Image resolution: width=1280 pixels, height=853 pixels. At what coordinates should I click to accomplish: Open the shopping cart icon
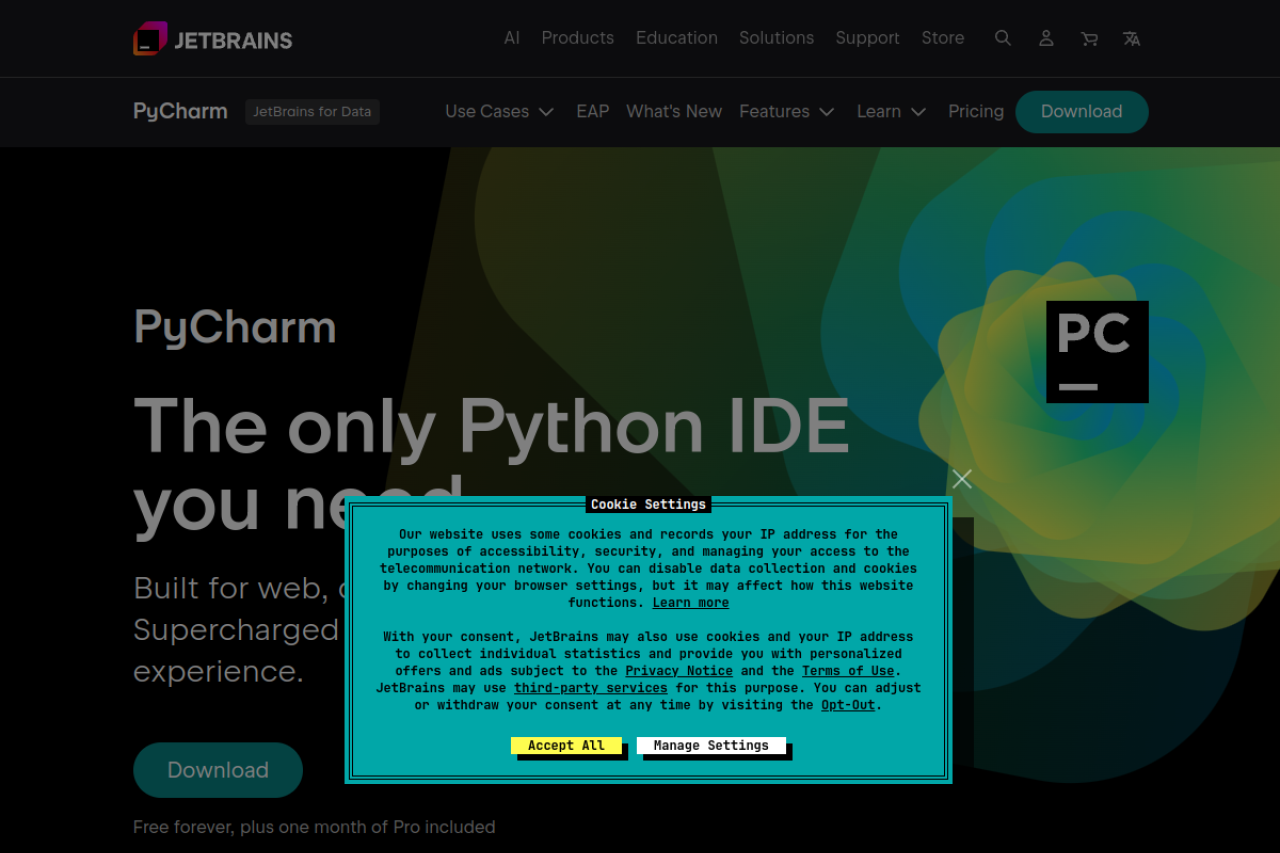tap(1089, 38)
